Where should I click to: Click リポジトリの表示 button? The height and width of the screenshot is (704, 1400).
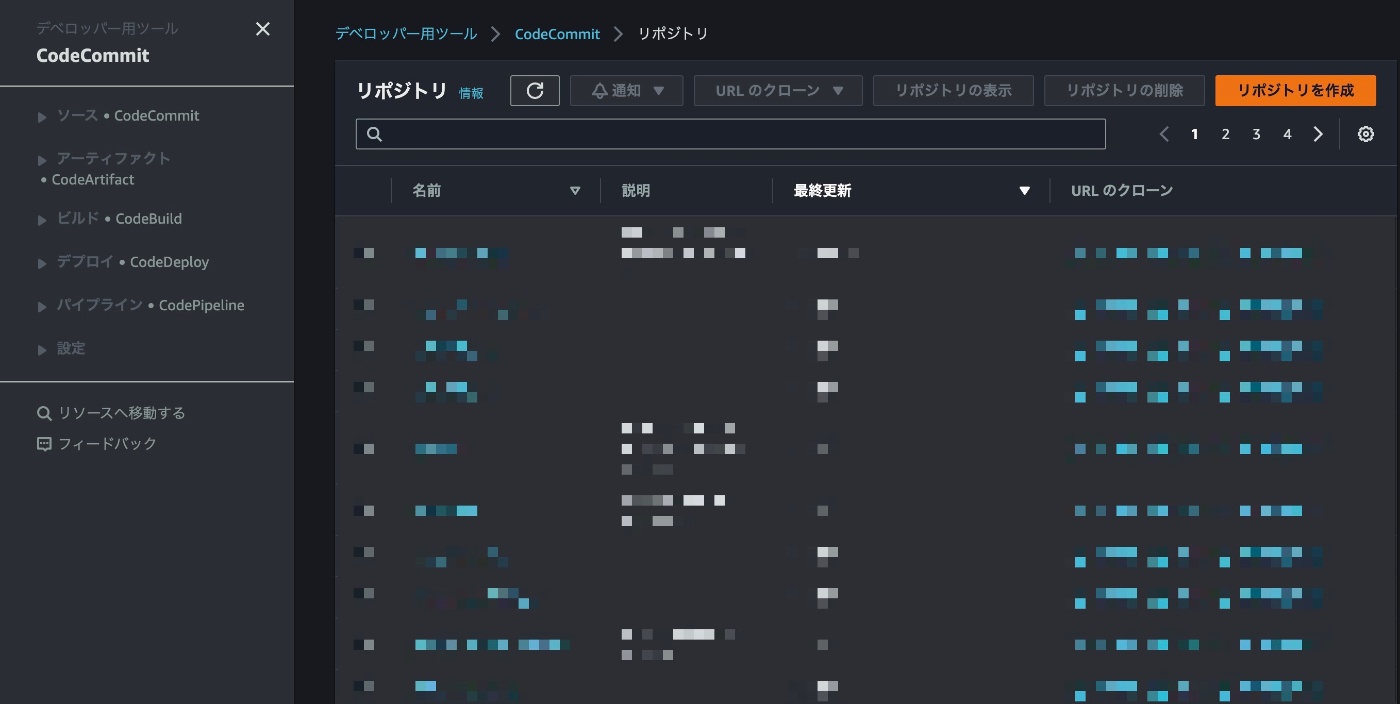coord(953,90)
